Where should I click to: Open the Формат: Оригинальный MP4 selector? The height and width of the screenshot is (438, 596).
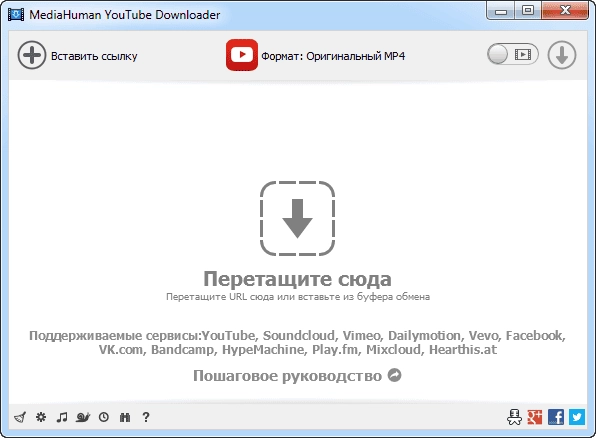(x=333, y=56)
